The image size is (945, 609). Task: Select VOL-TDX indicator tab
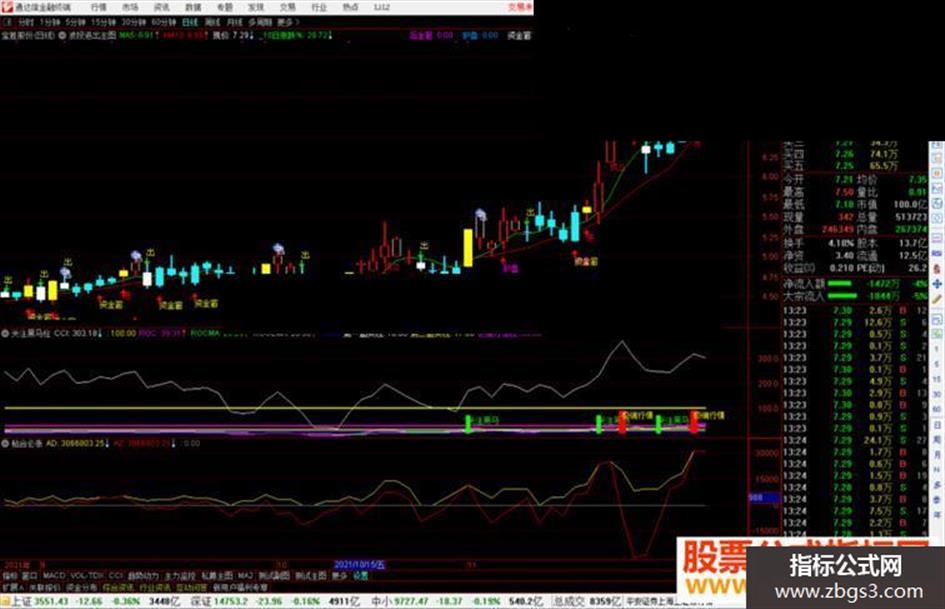point(87,576)
